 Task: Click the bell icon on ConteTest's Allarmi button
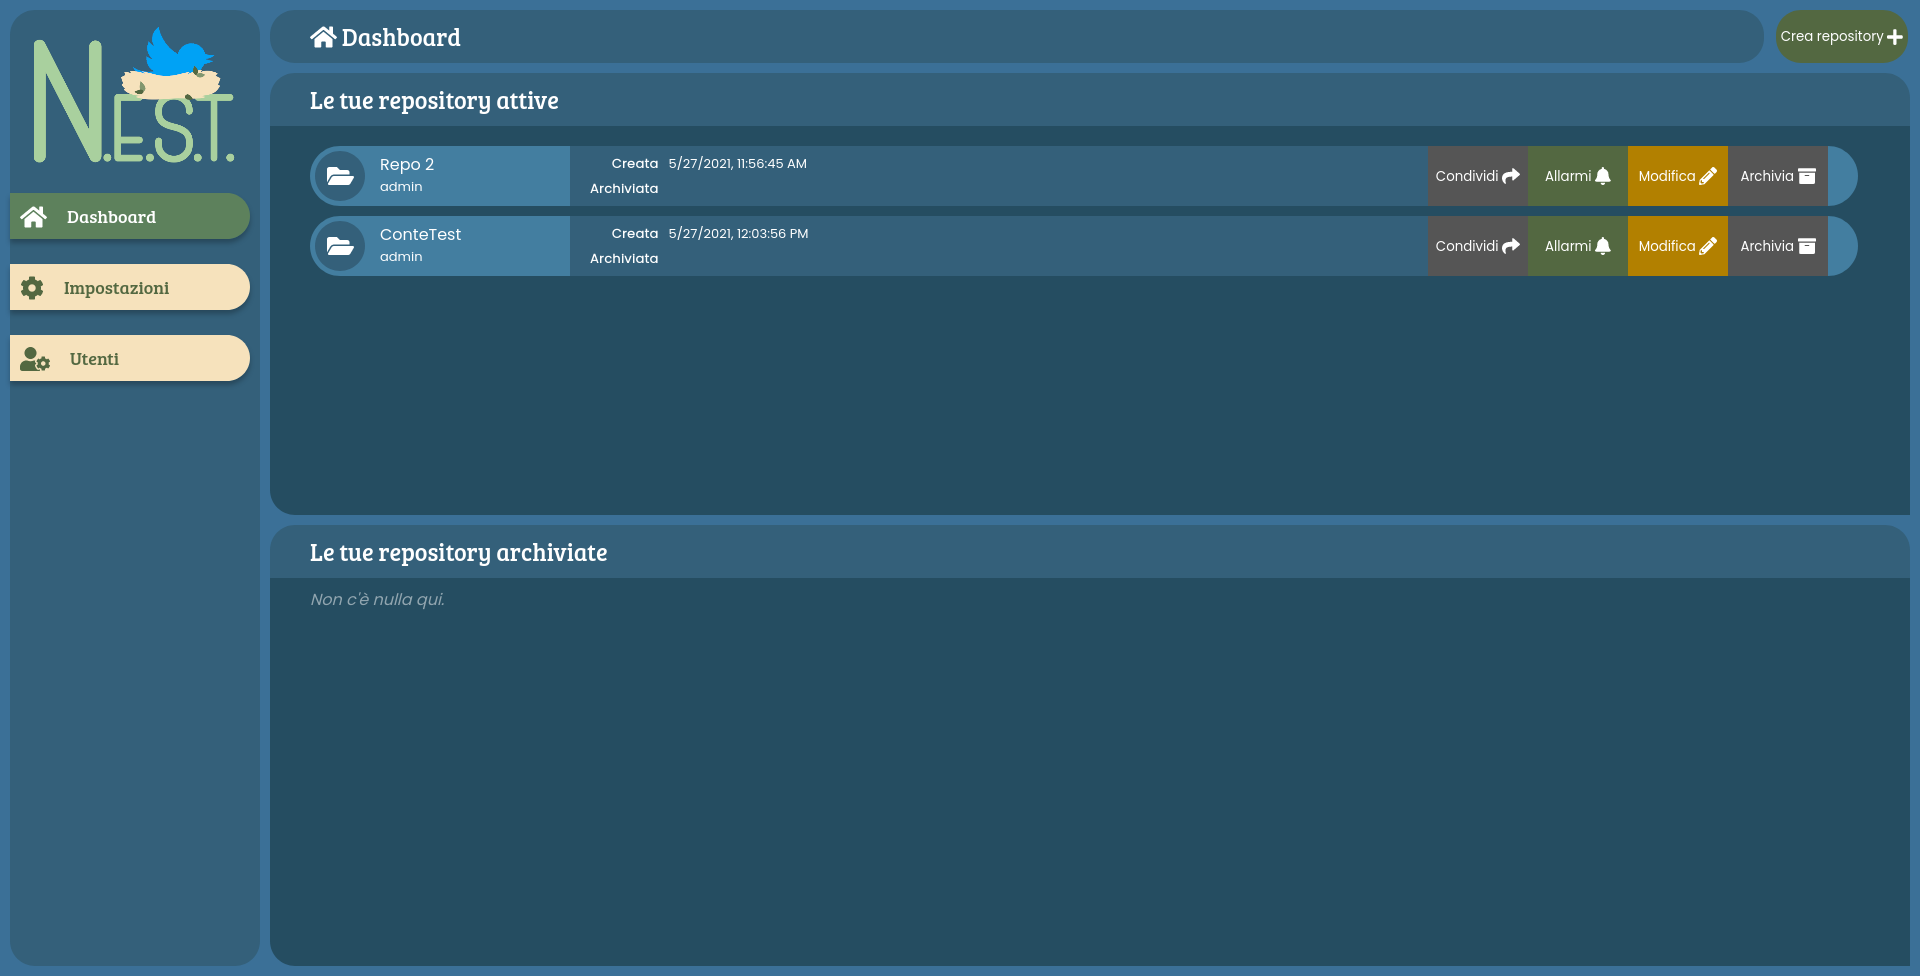pos(1605,244)
